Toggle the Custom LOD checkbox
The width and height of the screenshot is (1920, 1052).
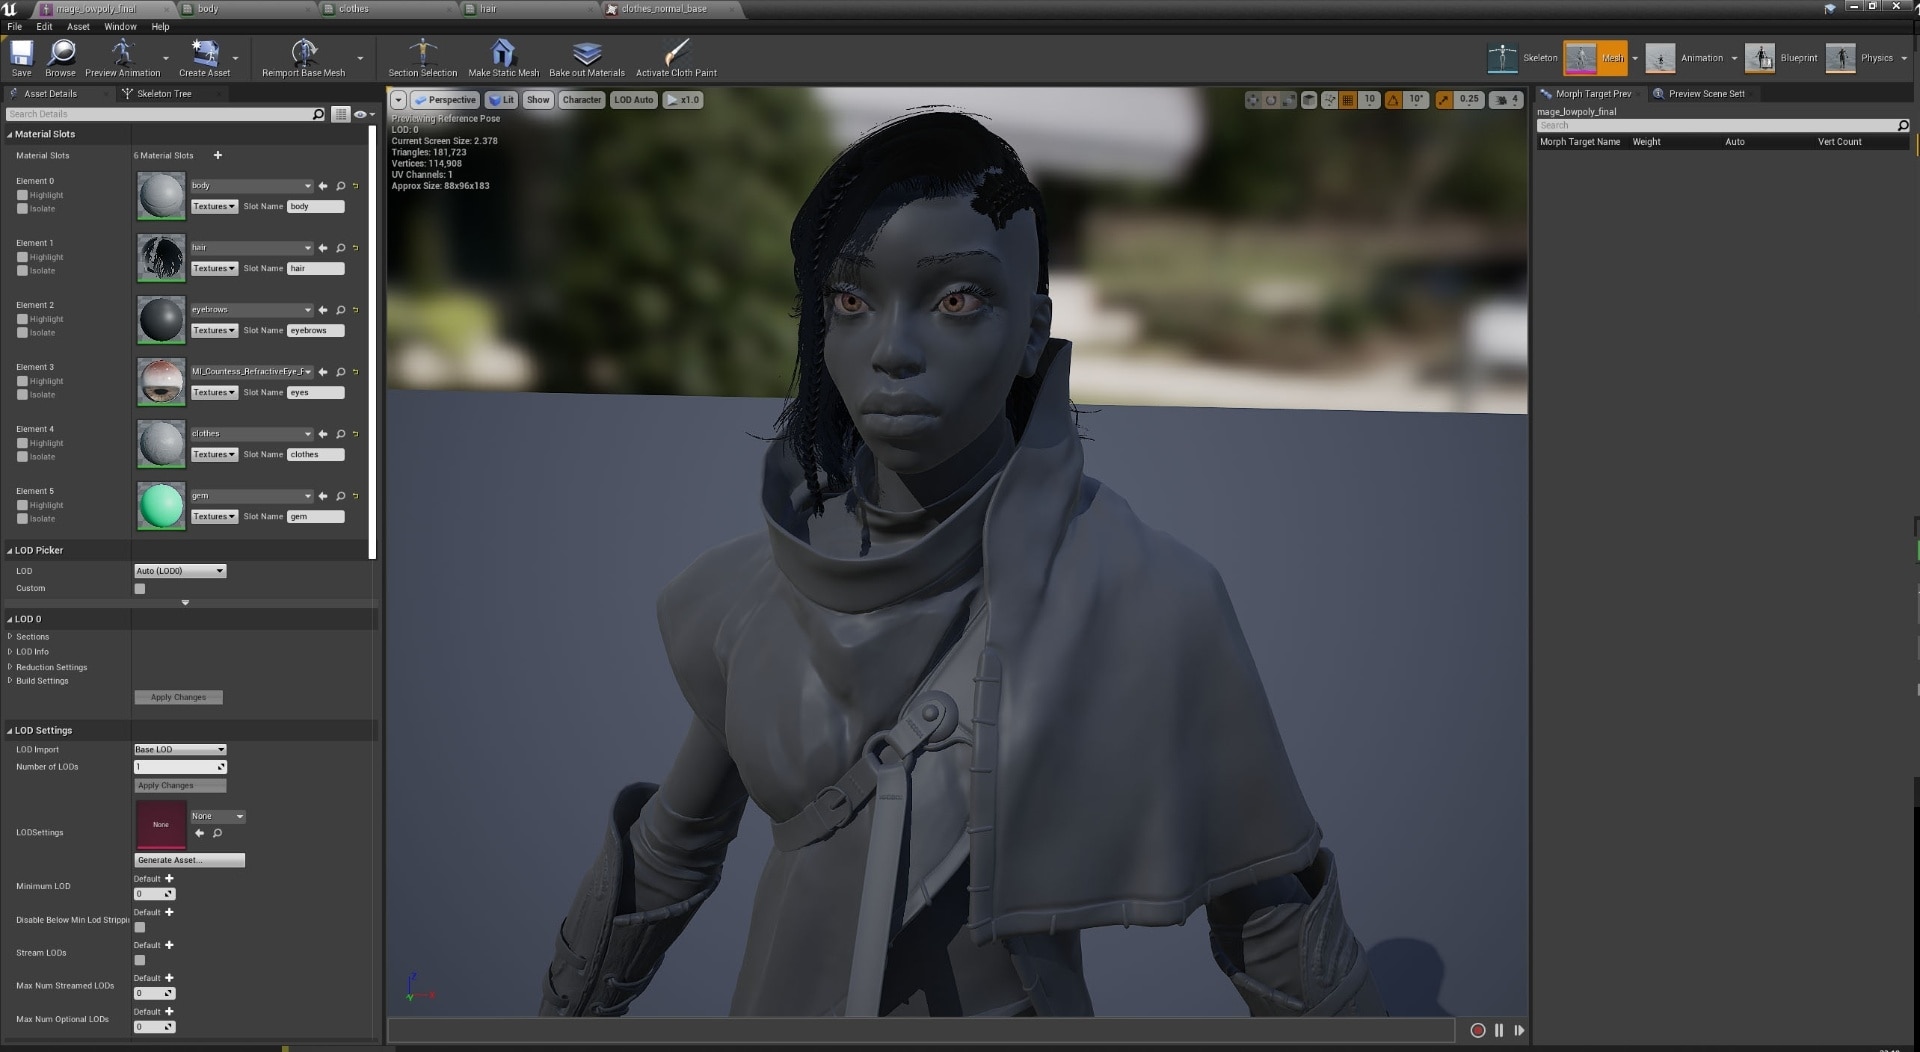tap(140, 589)
